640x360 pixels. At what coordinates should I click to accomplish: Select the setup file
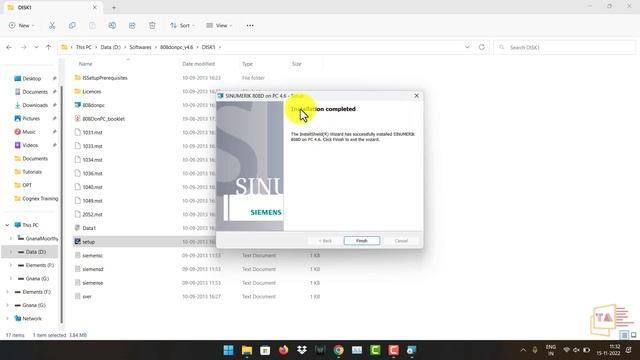pos(88,242)
